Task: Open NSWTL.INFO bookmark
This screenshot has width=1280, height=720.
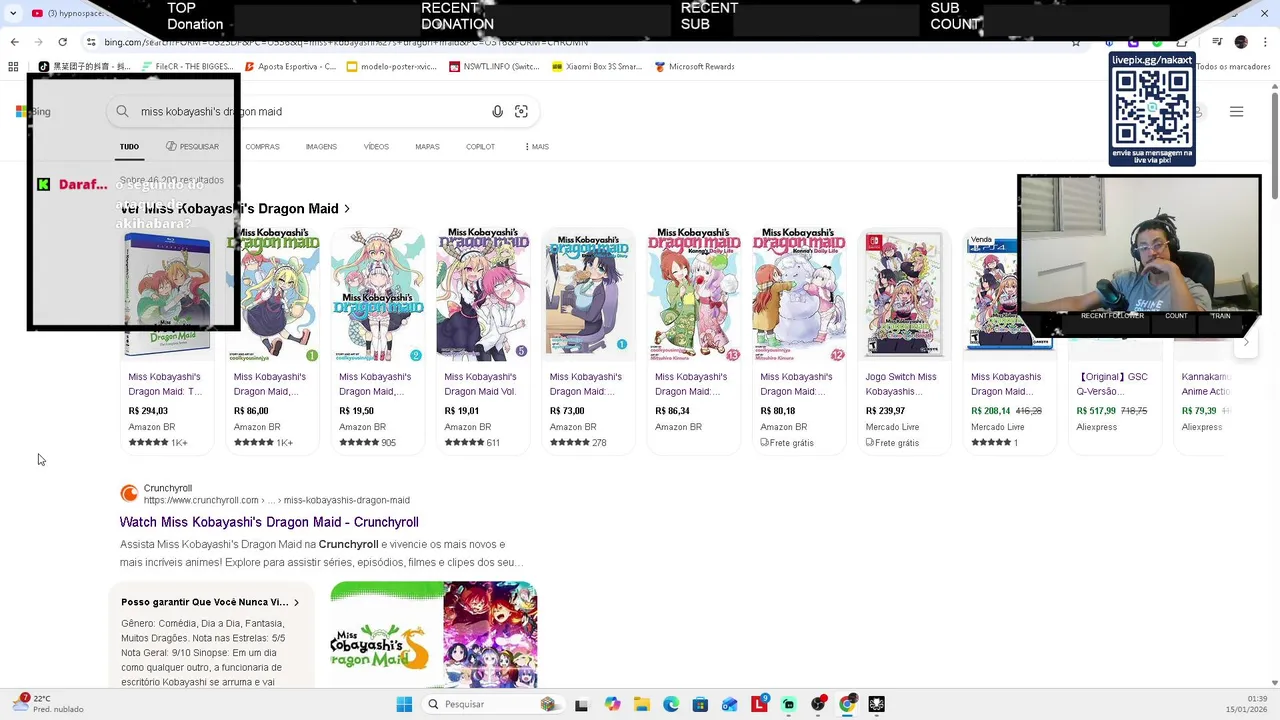Action: point(495,67)
